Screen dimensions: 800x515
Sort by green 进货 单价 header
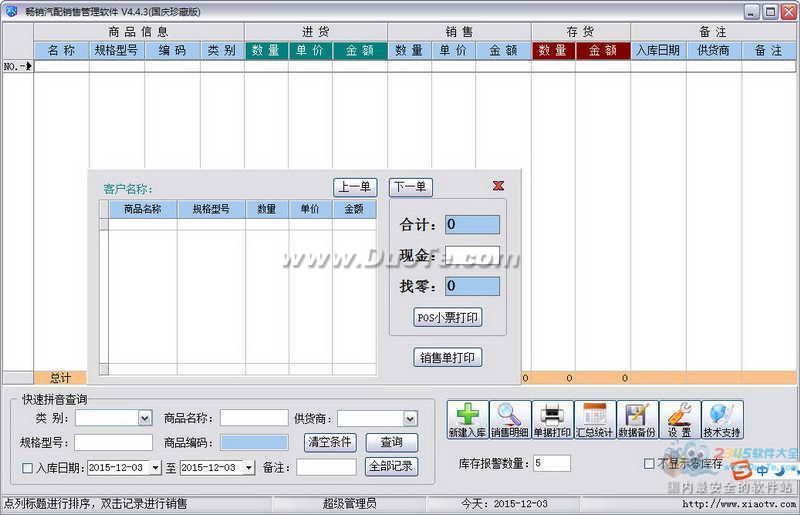pos(310,50)
